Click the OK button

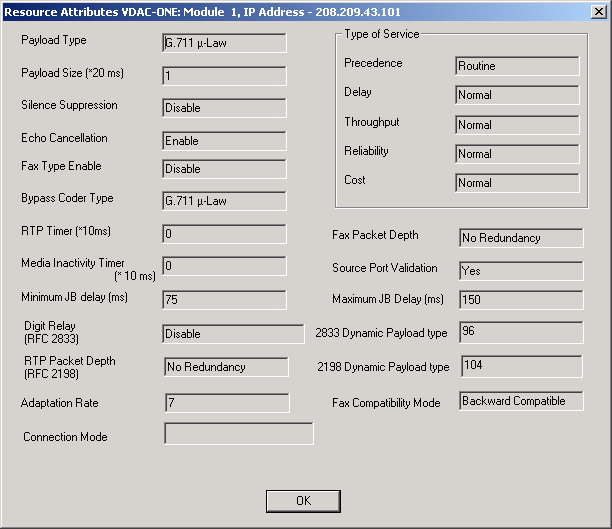point(304,500)
